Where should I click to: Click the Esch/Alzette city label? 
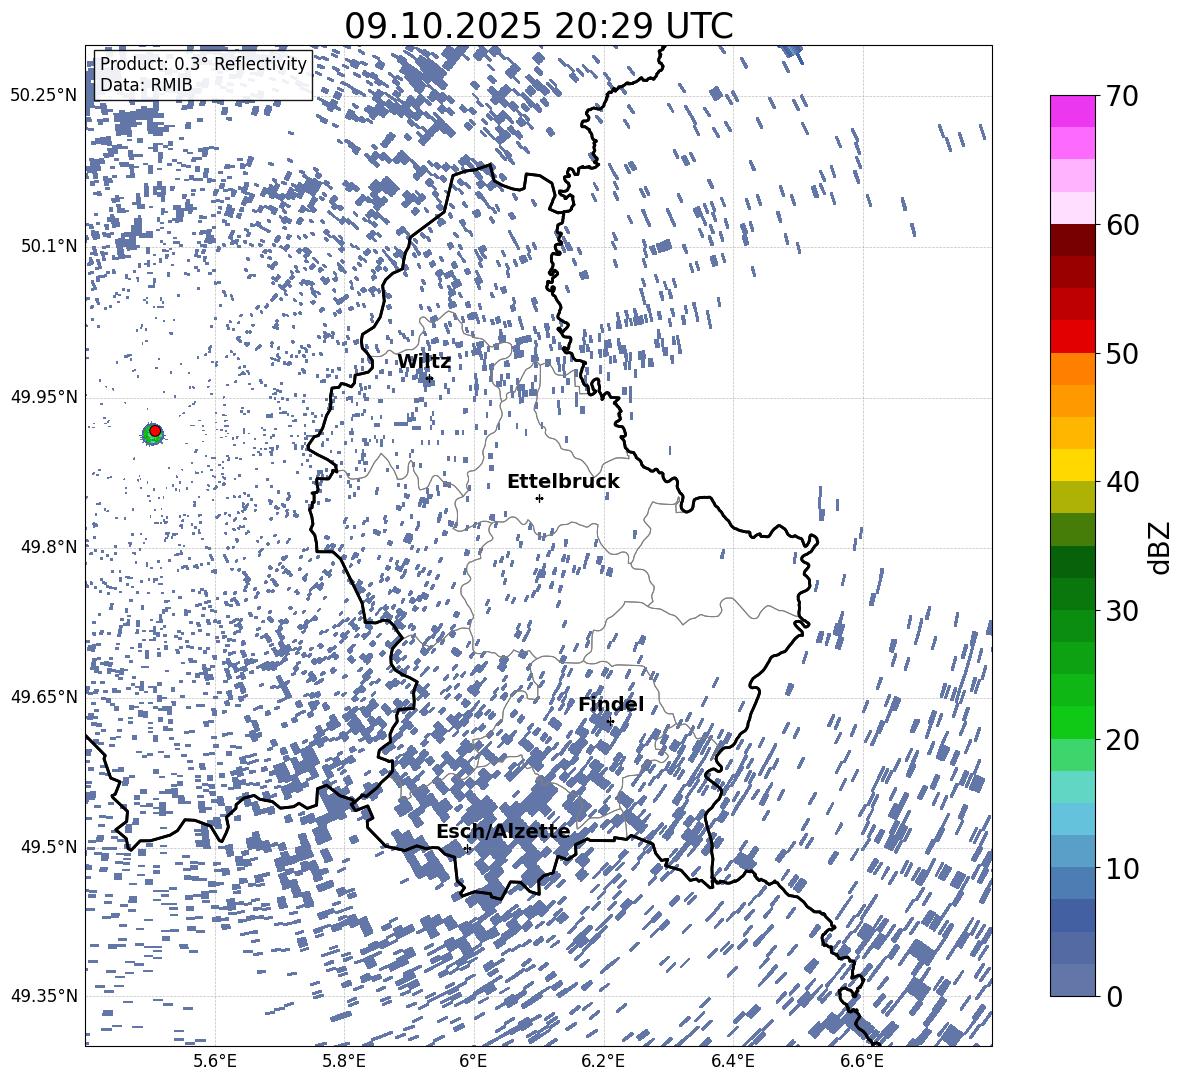click(x=503, y=831)
